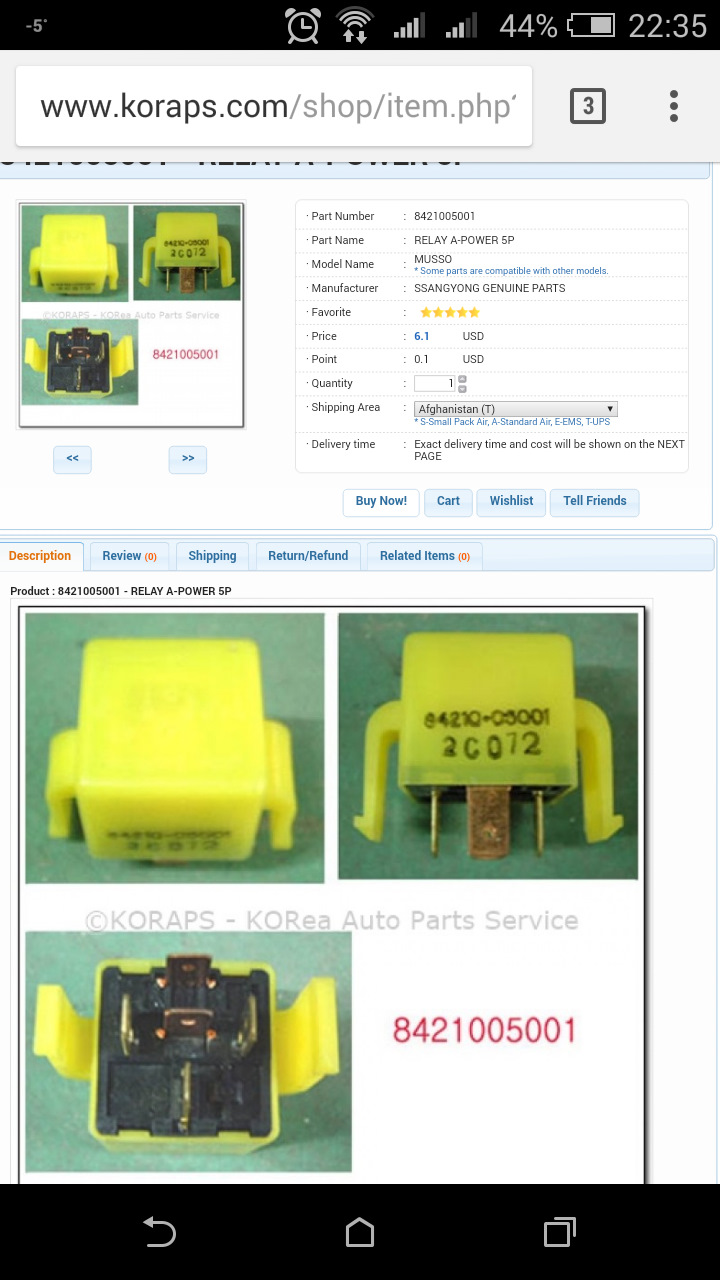Open the browser three-dot overflow menu
Screen dimensions: 720x1280
coord(674,106)
